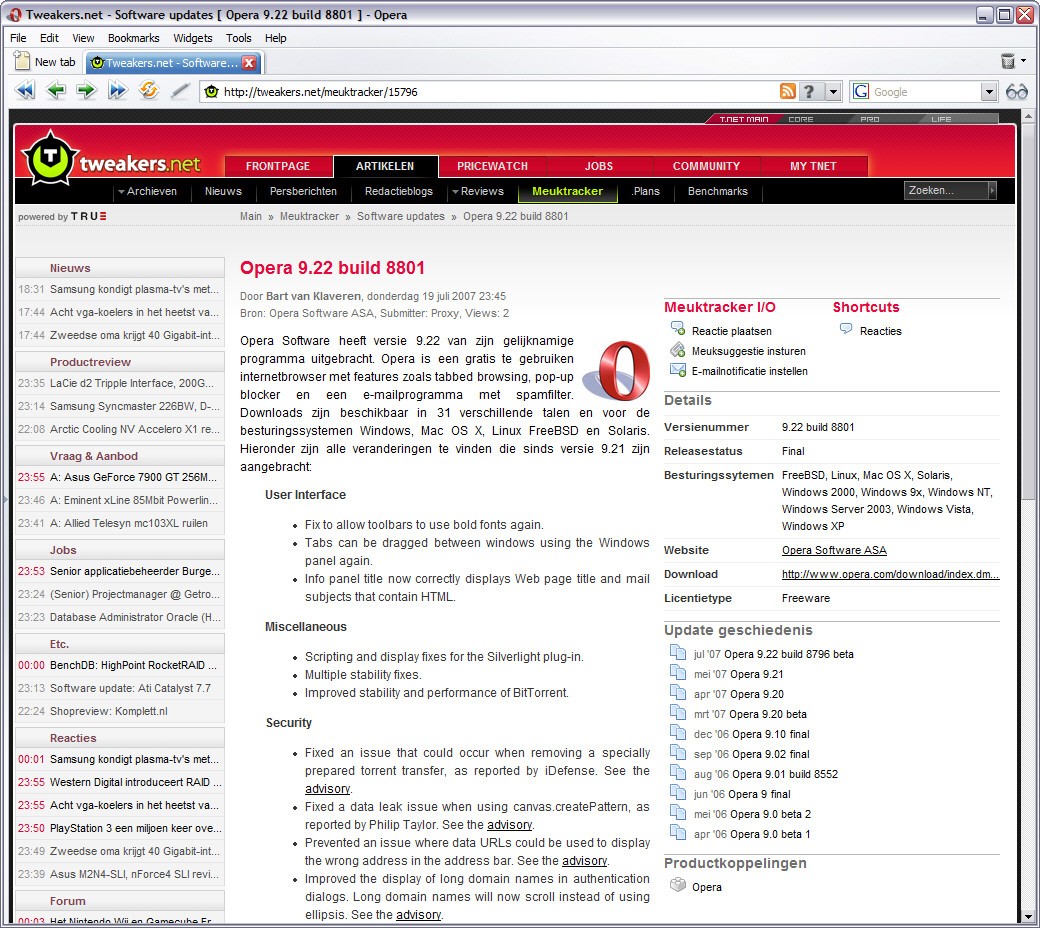Reload the page with the orange Reload icon
The height and width of the screenshot is (928, 1040).
[x=149, y=90]
